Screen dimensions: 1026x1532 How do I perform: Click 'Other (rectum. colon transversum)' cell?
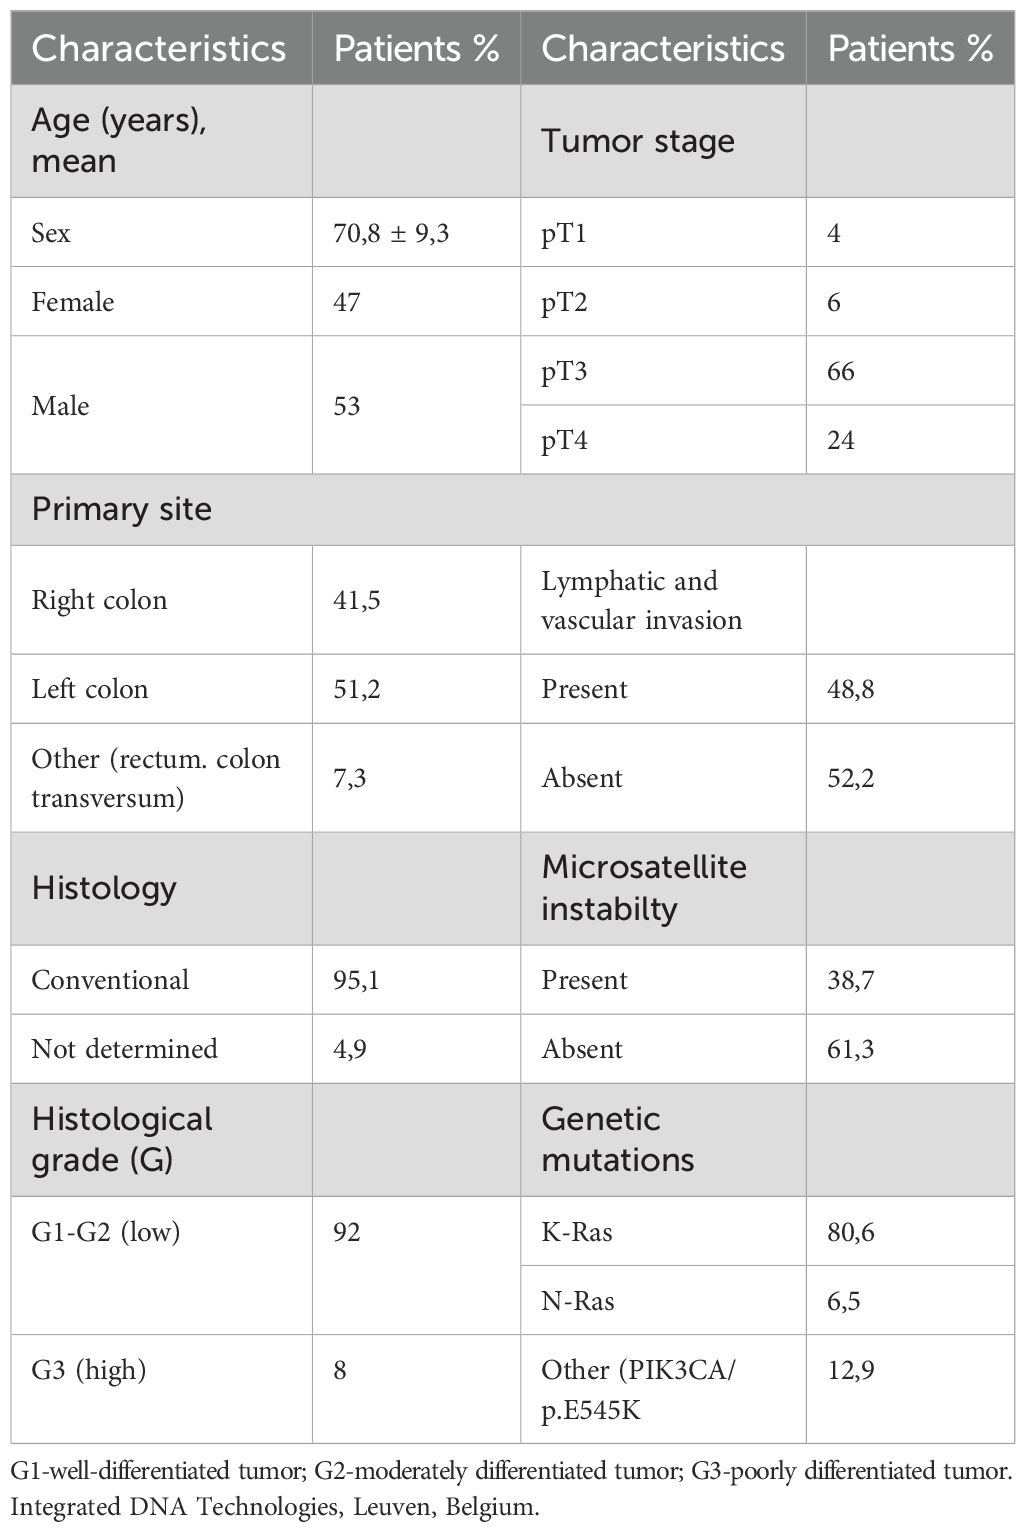(x=155, y=778)
